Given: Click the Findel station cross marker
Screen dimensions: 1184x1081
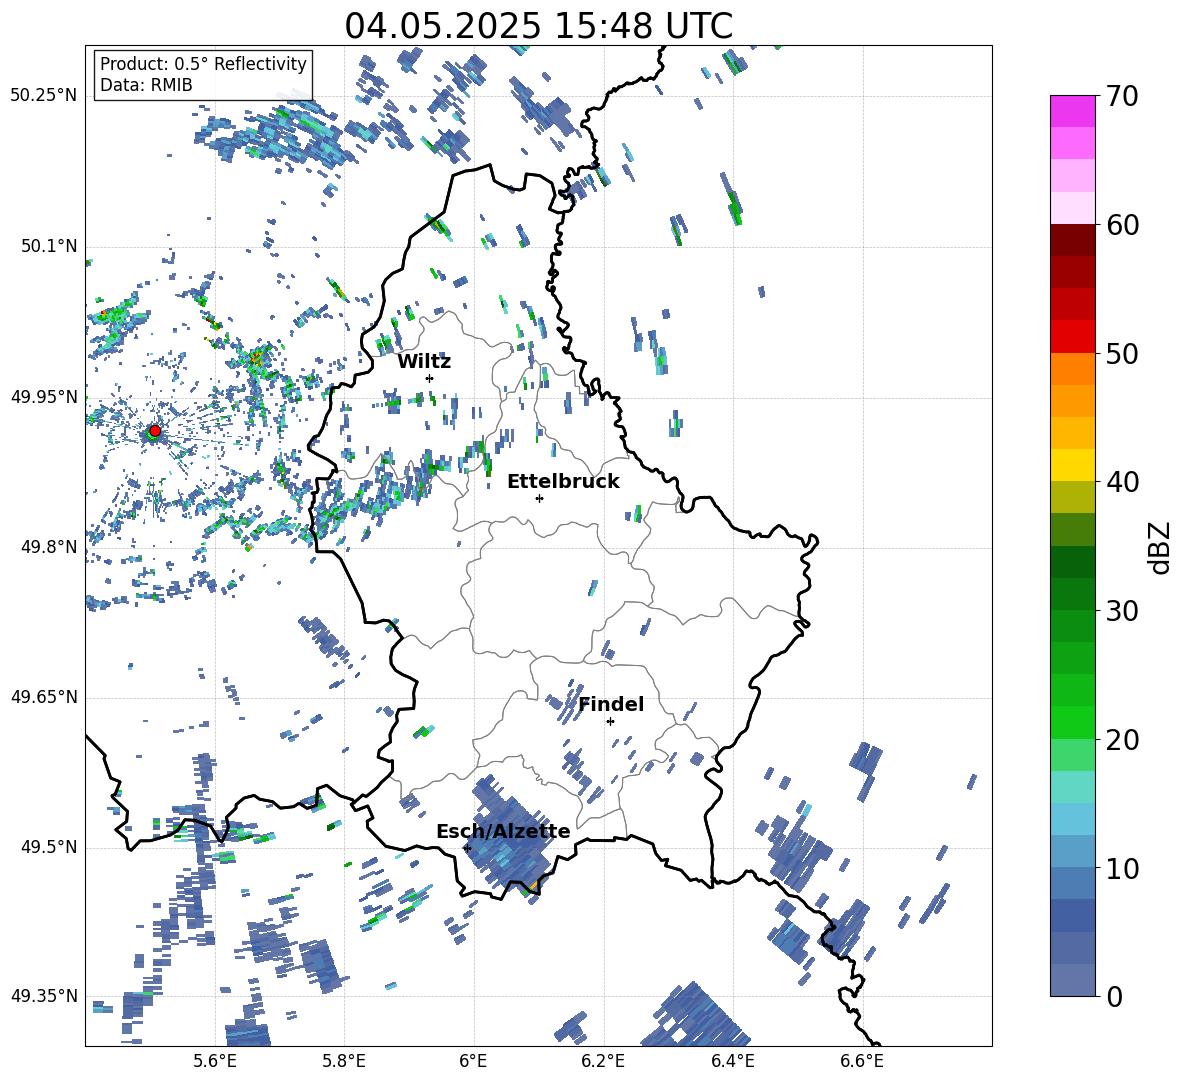Looking at the screenshot, I should pos(610,722).
